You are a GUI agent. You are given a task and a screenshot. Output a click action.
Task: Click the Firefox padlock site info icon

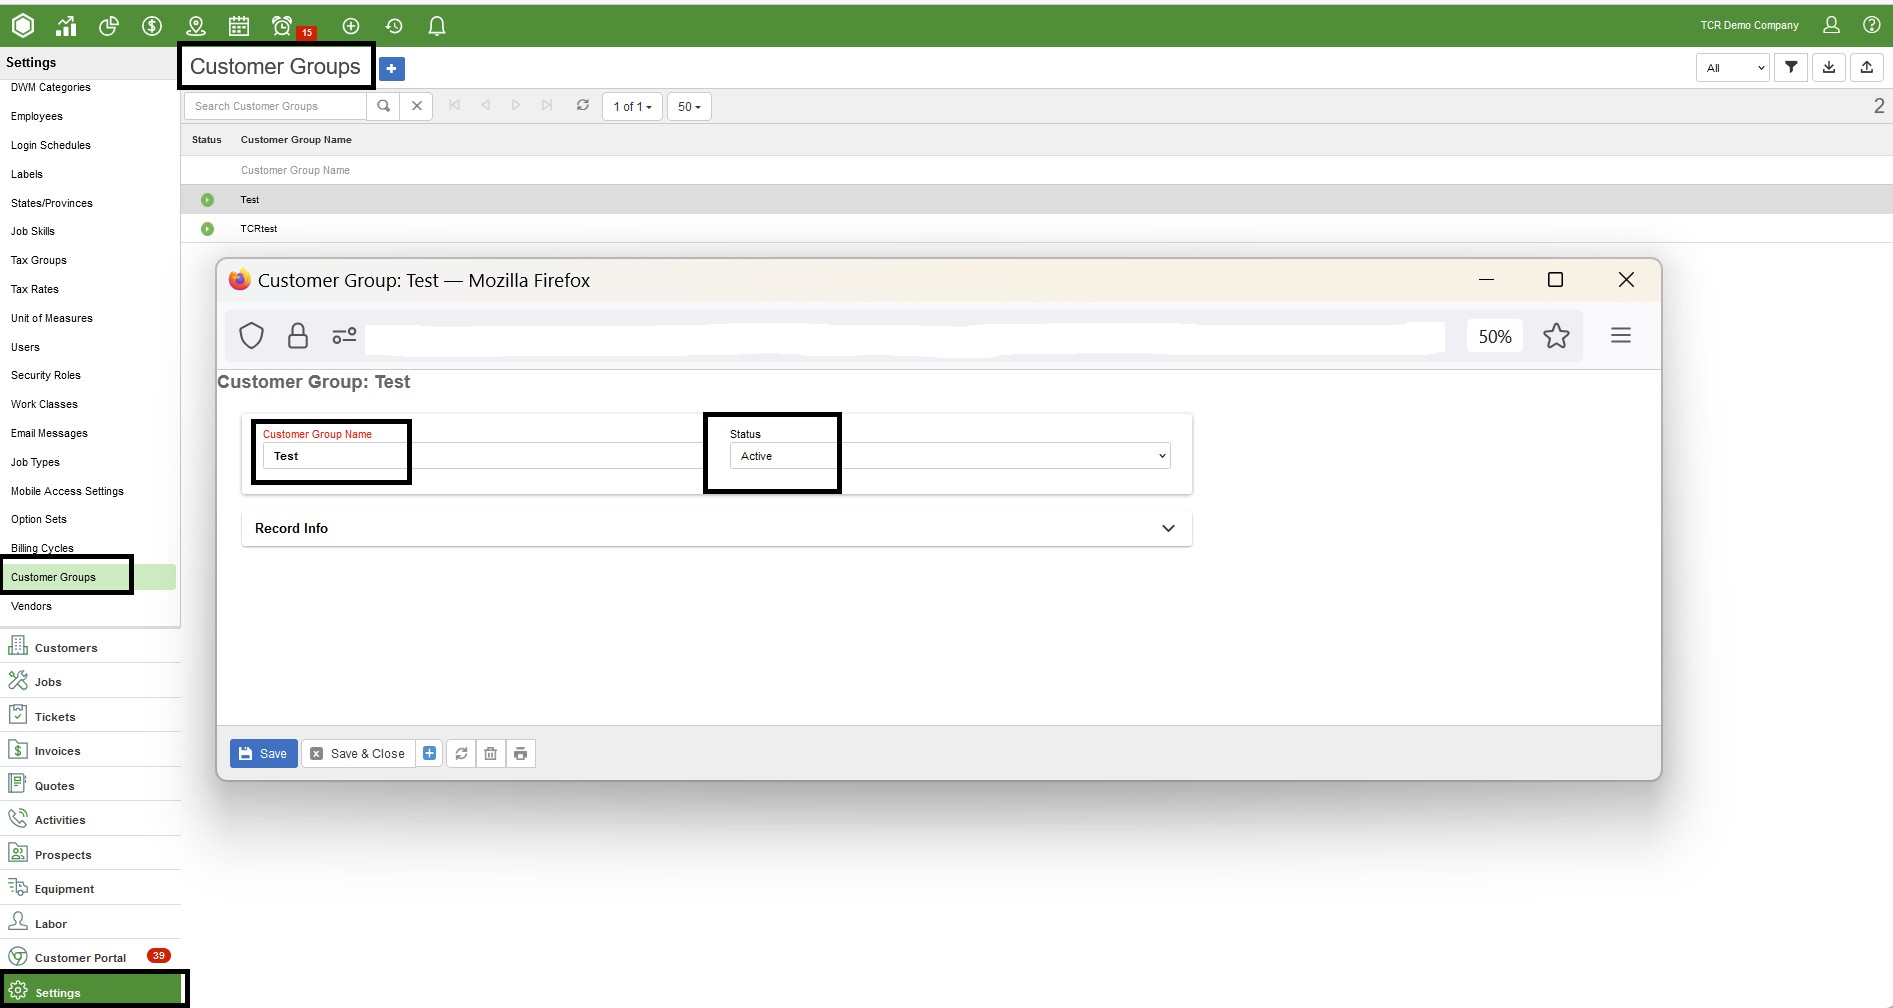point(298,336)
